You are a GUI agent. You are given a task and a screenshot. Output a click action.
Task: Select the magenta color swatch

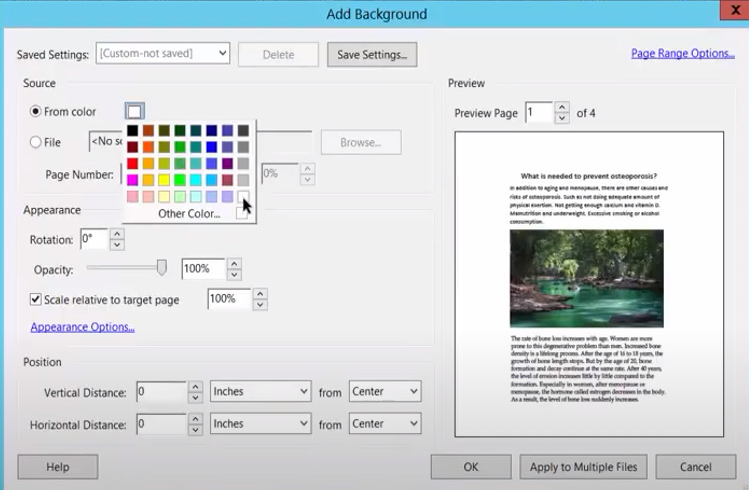click(x=133, y=180)
